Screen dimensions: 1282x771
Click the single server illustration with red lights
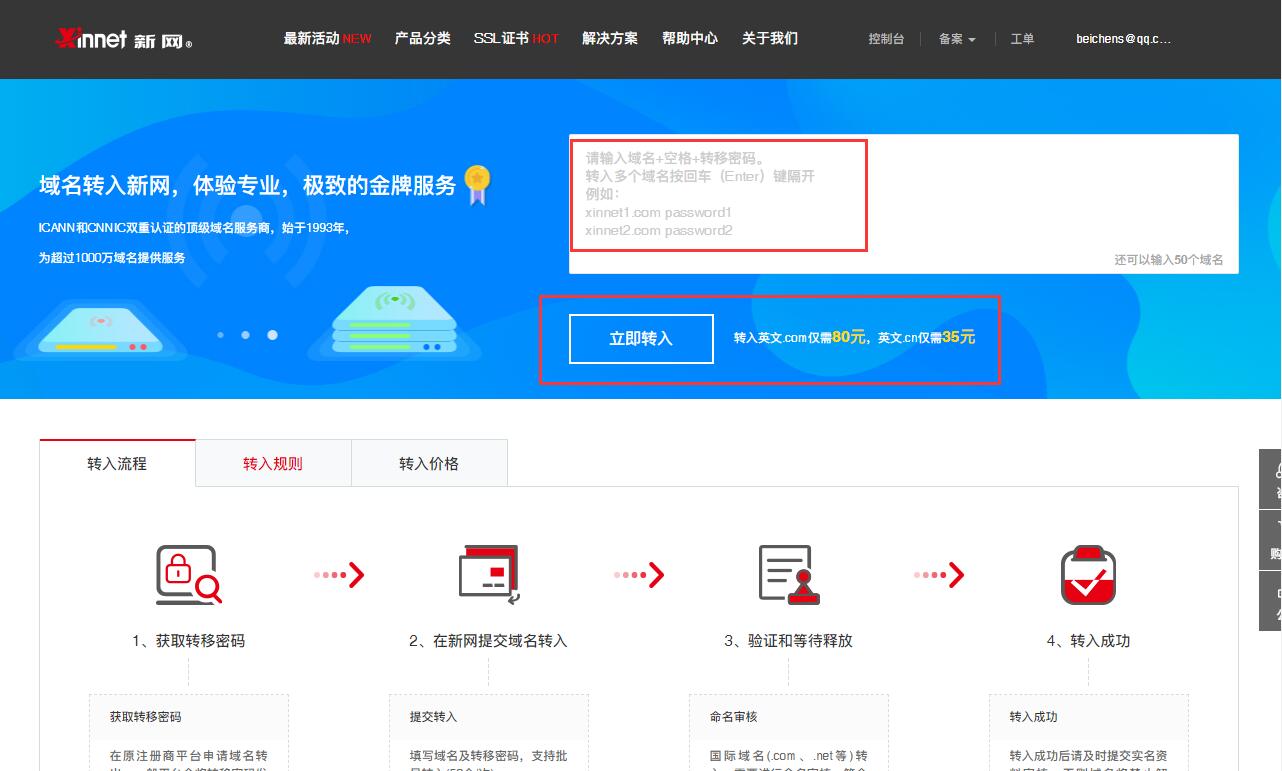click(100, 332)
